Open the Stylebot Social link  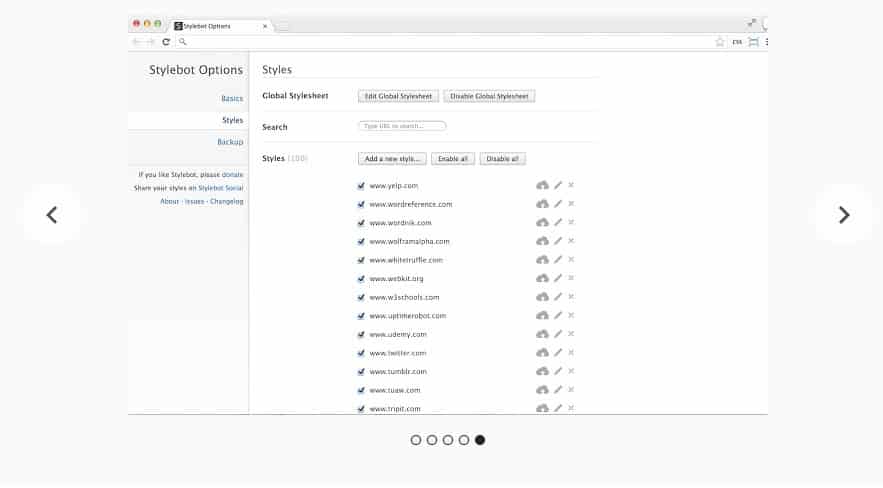(x=221, y=188)
